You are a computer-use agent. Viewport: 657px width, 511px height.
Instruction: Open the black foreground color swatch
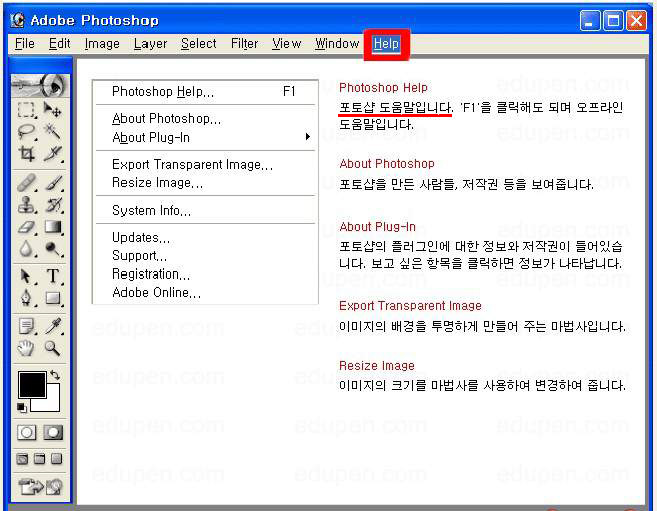pyautogui.click(x=32, y=384)
